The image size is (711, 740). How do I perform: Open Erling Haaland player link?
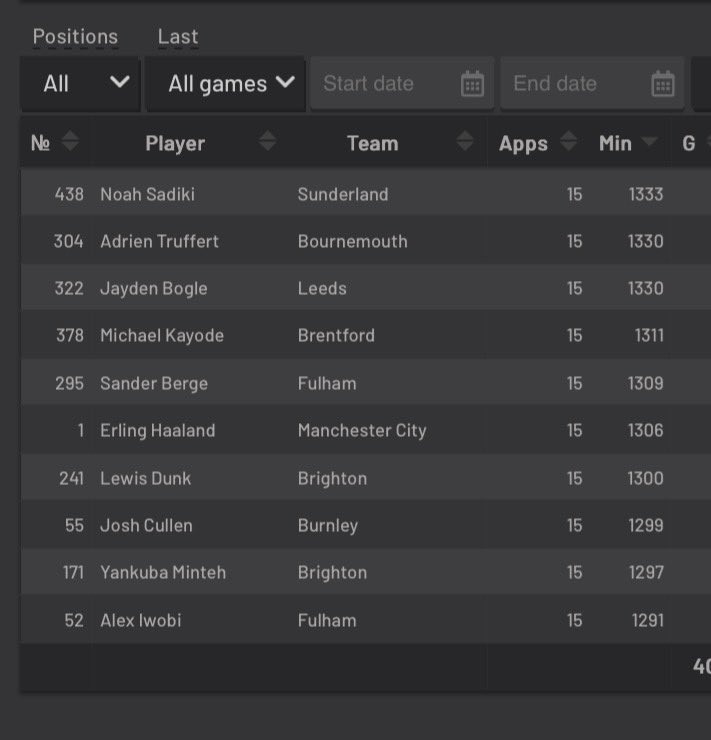click(x=158, y=430)
